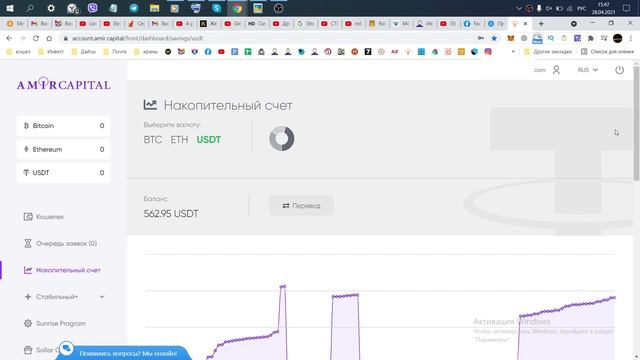Open the кошел bookmark folder
The image size is (640, 360).
coord(18,51)
